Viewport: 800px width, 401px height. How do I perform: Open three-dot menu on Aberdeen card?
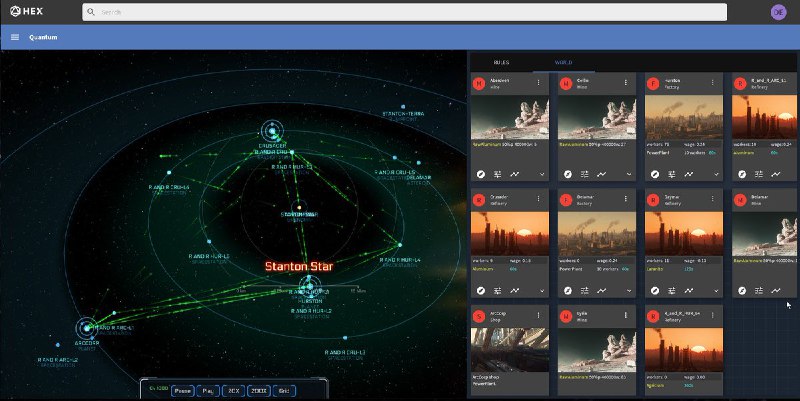(x=541, y=83)
